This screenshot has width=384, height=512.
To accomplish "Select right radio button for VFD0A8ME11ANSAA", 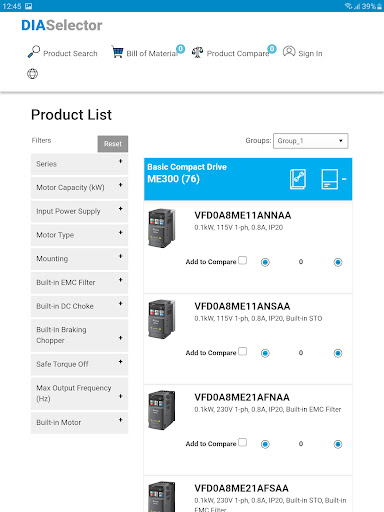I will tap(338, 353).
